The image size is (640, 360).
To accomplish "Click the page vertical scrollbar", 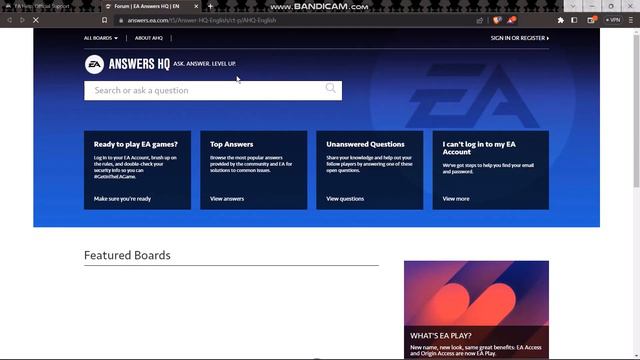I will coord(636,110).
